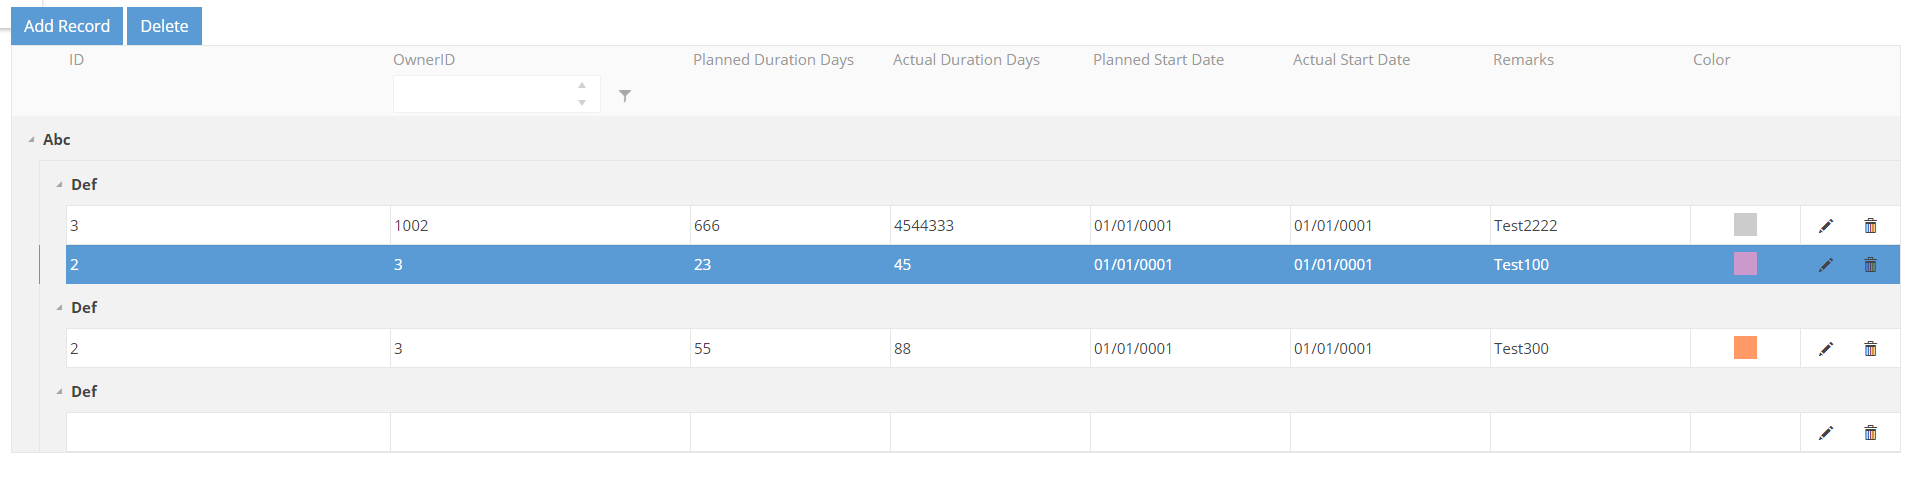
Task: Click the orange color swatch for Test300
Action: (1745, 348)
